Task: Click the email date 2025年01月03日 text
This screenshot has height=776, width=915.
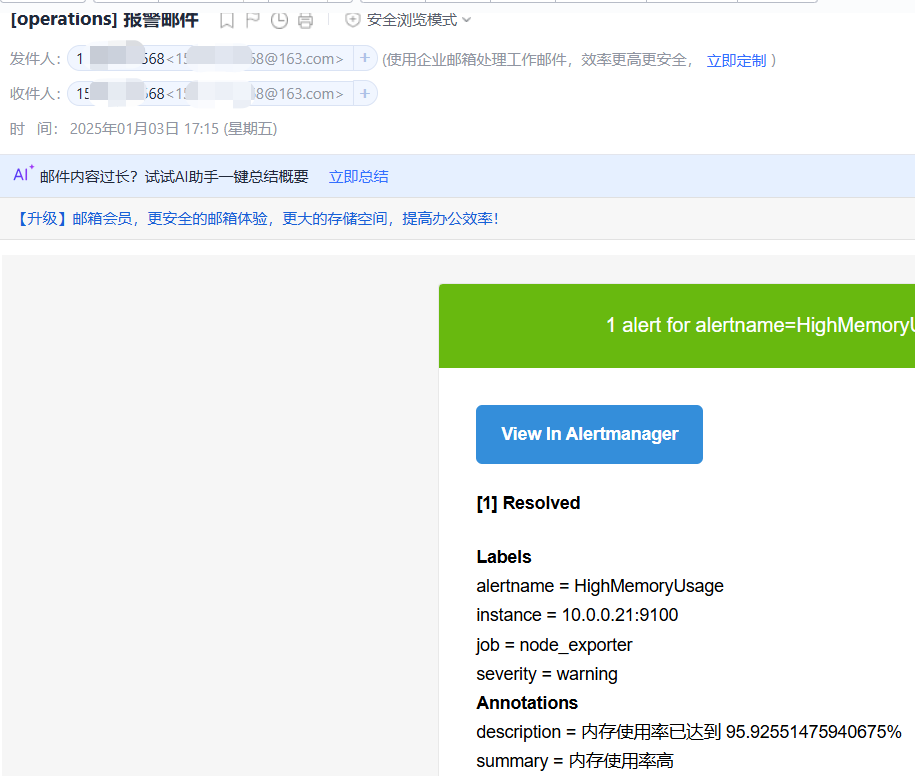Action: point(124,128)
